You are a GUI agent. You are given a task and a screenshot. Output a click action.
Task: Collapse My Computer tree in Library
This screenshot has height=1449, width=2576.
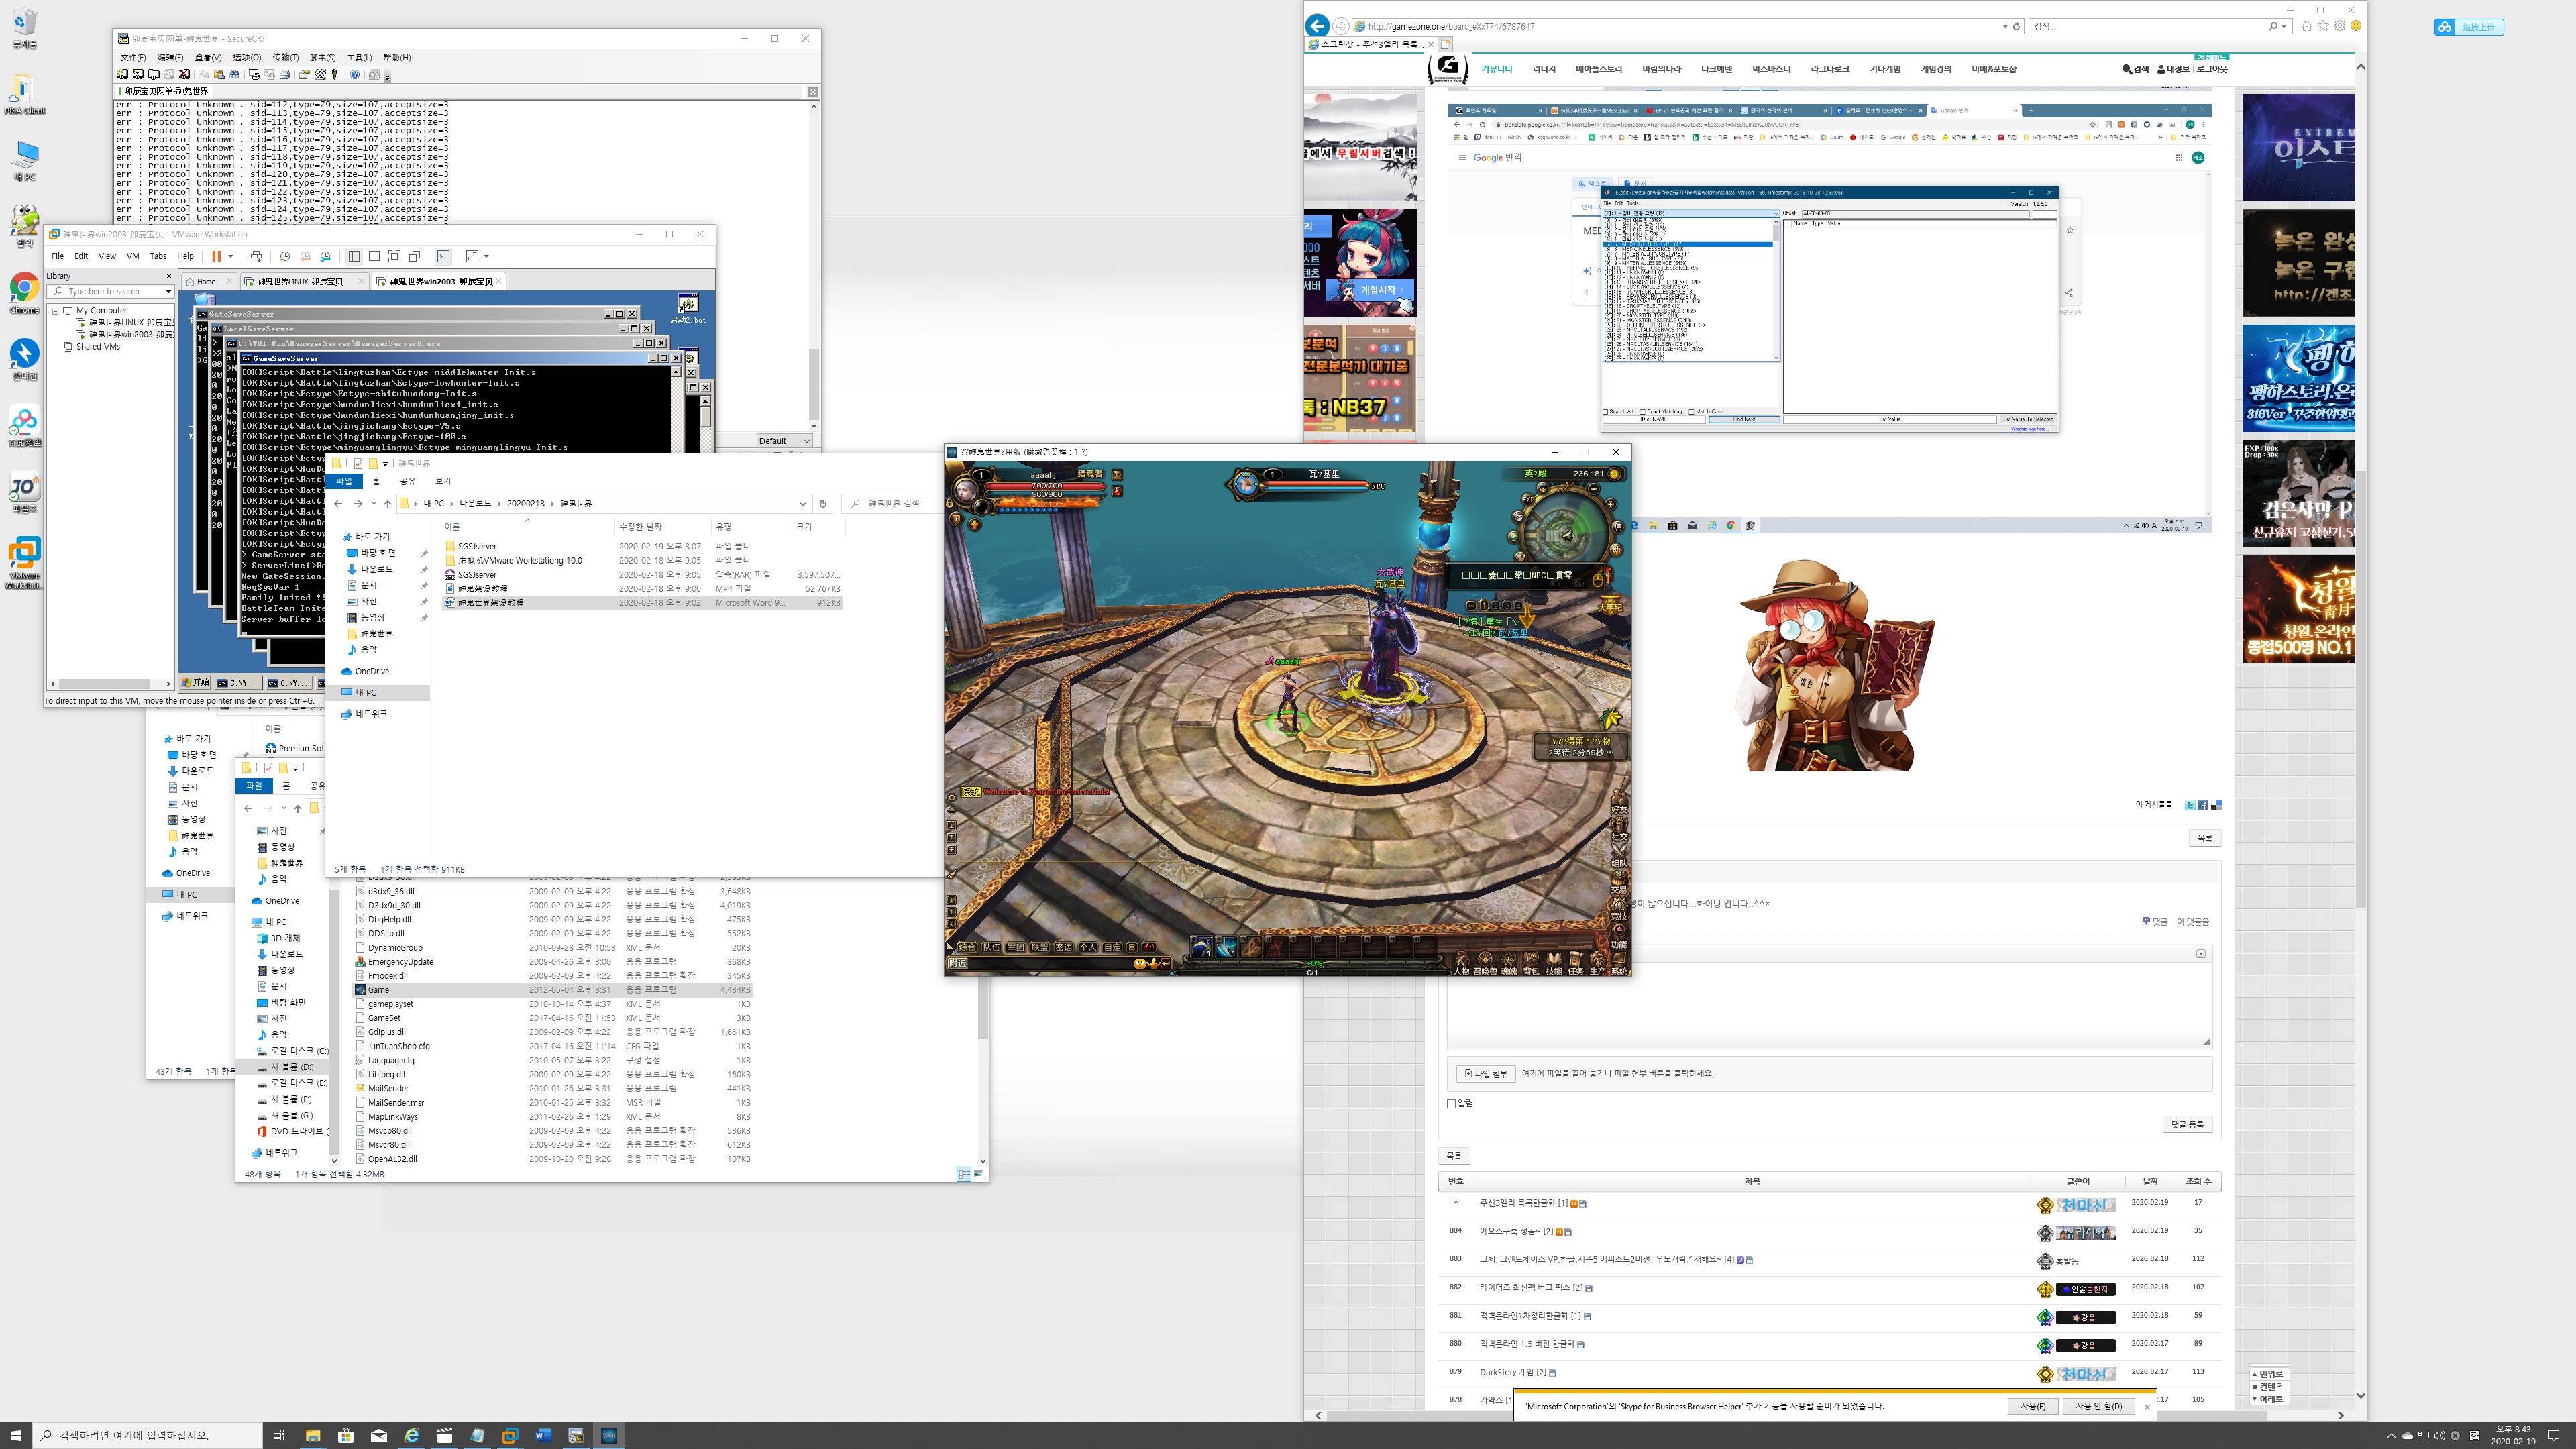coord(56,311)
